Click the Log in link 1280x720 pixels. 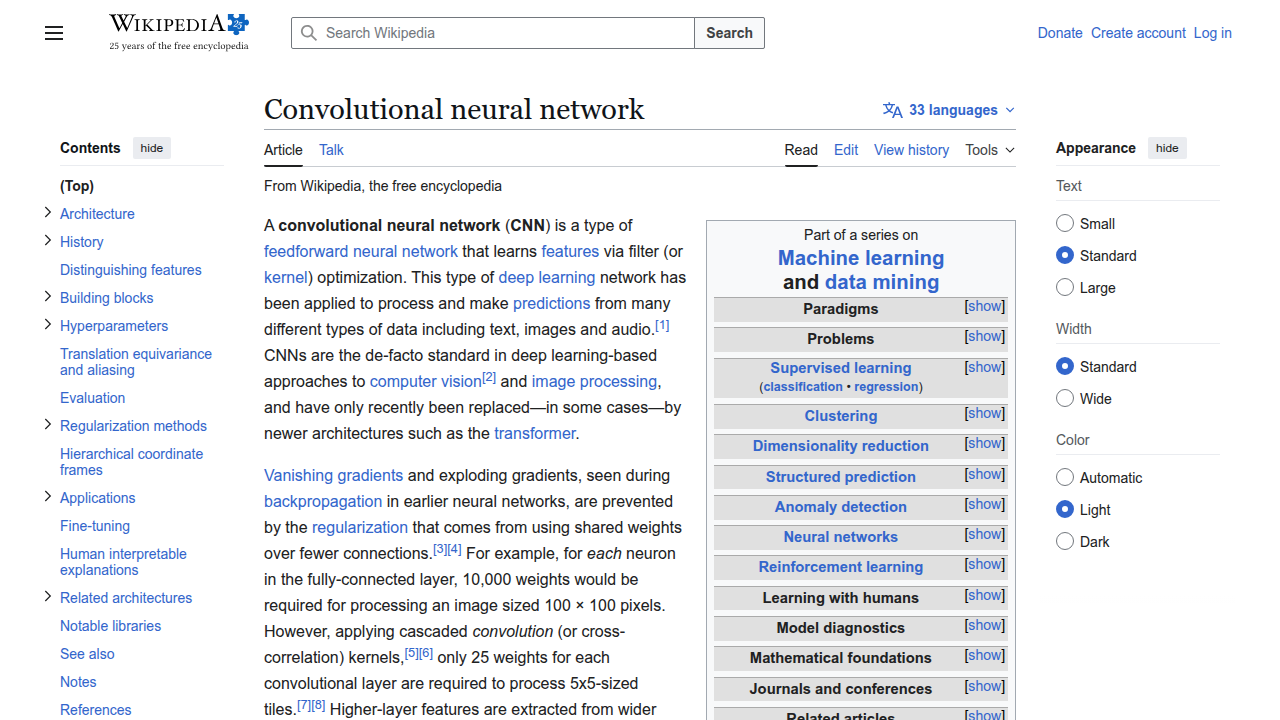click(x=1212, y=33)
